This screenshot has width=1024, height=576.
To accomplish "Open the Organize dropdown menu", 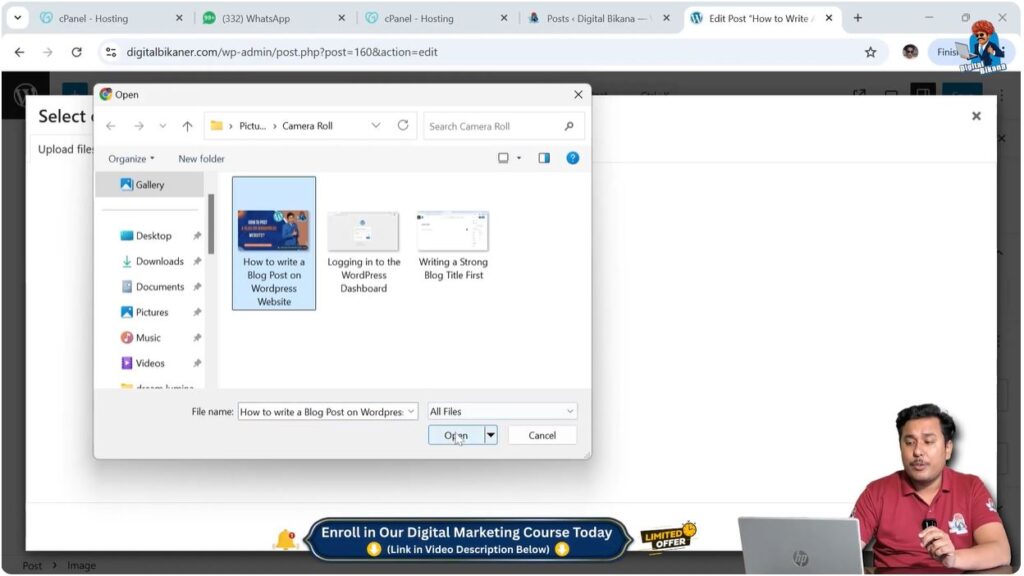I will point(131,159).
